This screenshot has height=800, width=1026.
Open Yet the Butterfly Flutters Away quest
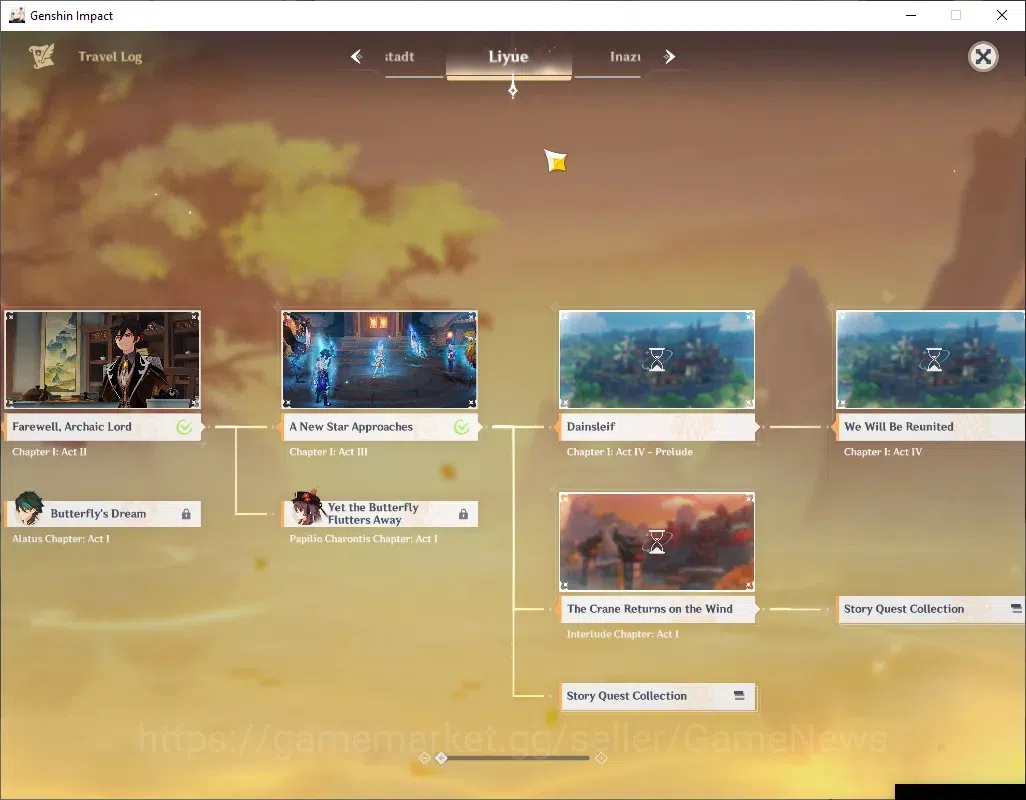coord(380,513)
